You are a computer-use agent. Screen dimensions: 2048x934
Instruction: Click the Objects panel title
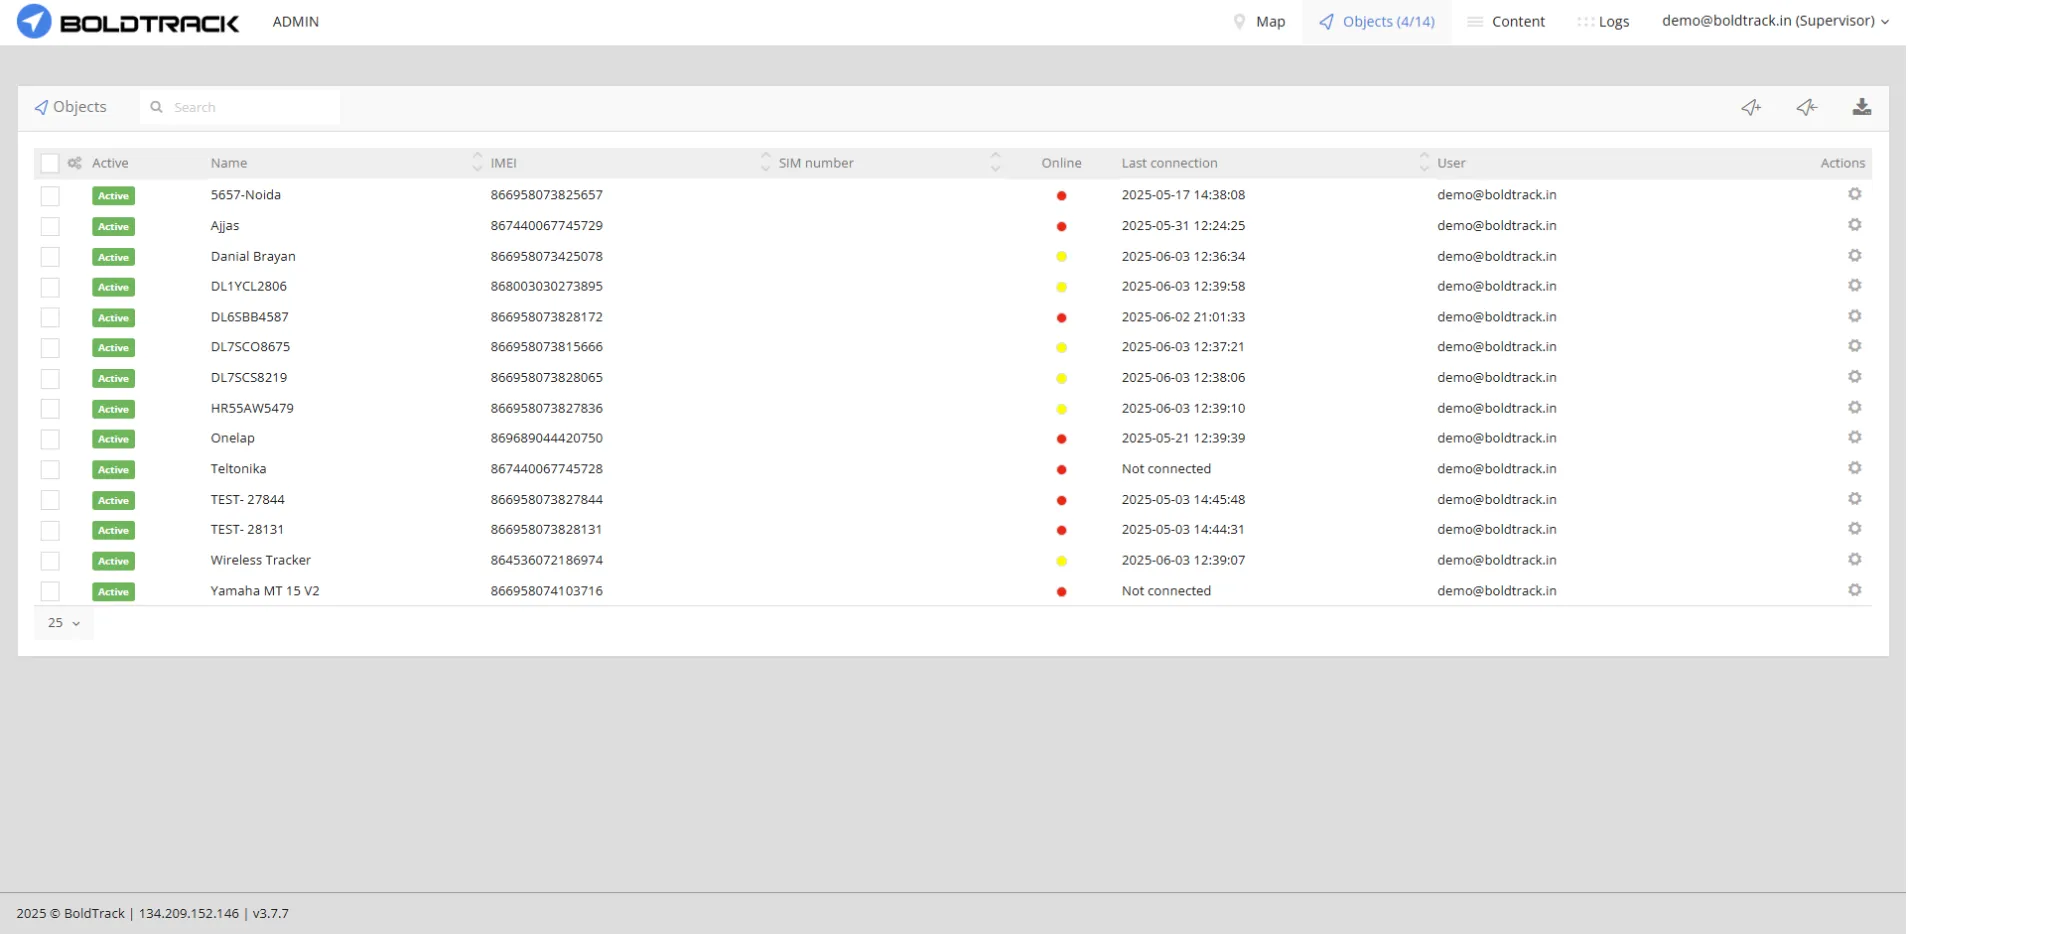coord(71,107)
